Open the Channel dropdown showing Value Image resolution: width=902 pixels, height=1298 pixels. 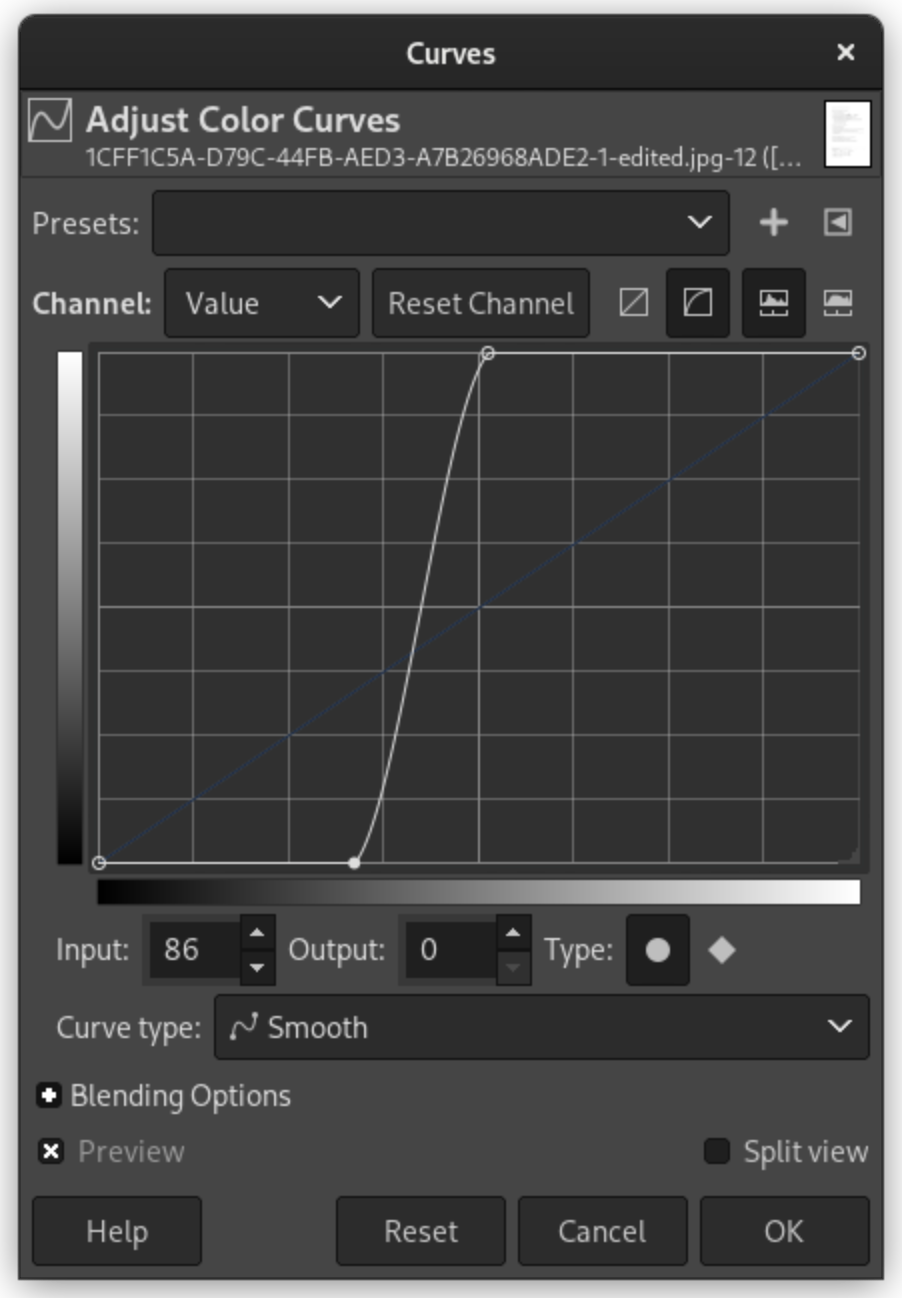pos(262,302)
